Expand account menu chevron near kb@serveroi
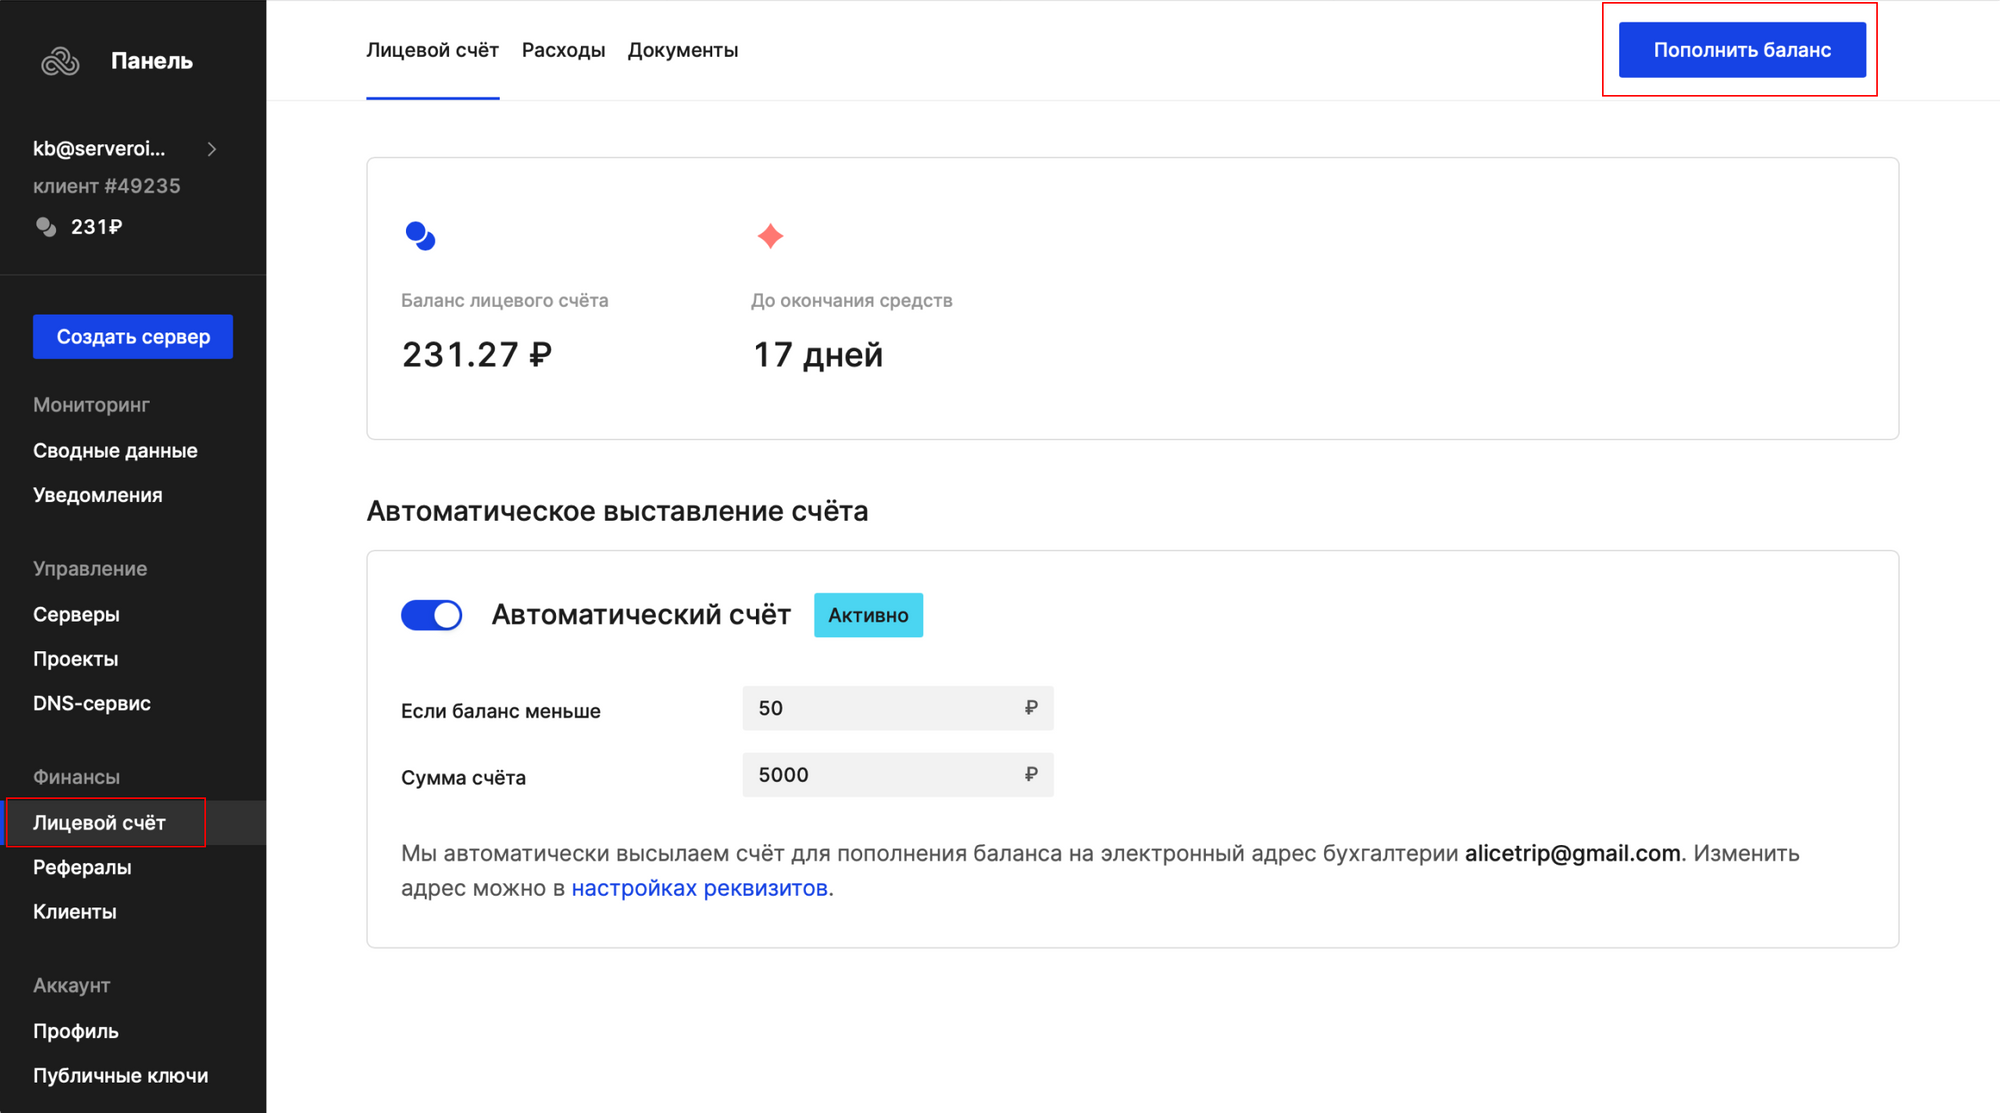Image resolution: width=2000 pixels, height=1113 pixels. [212, 149]
